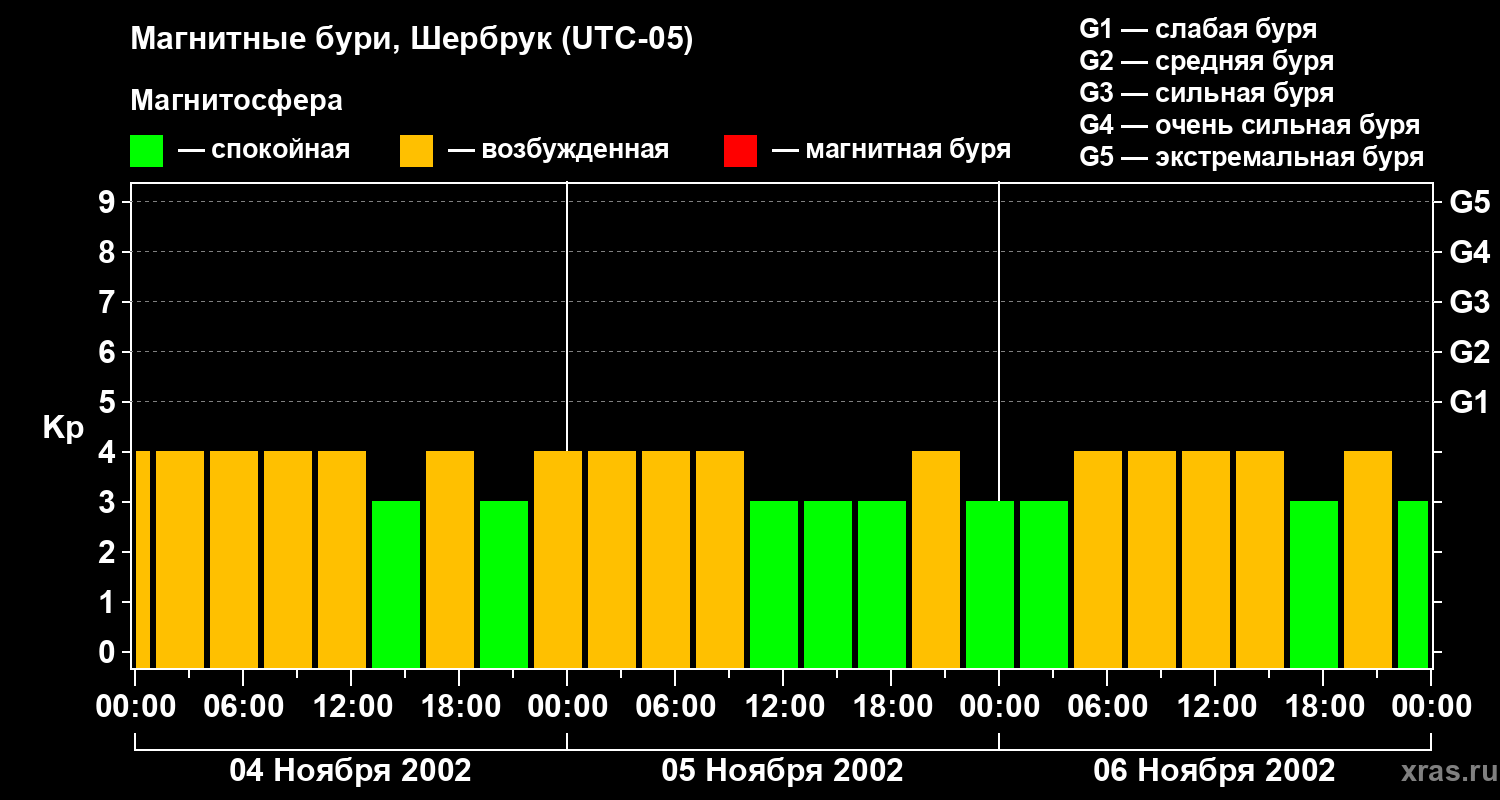This screenshot has width=1500, height=800.
Task: Click the '05 Ноября 2002' date label
Action: (782, 771)
